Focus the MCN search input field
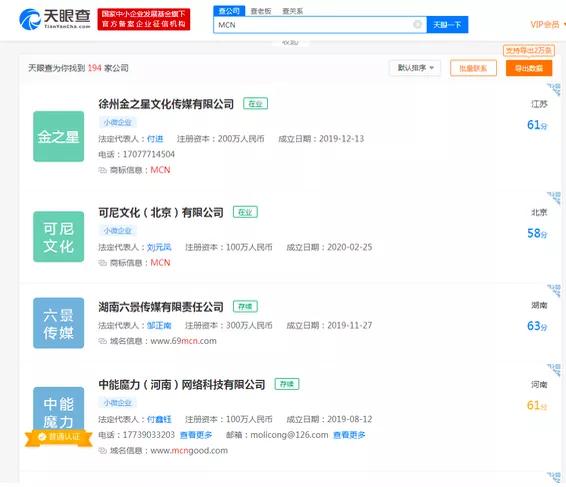 (x=313, y=25)
